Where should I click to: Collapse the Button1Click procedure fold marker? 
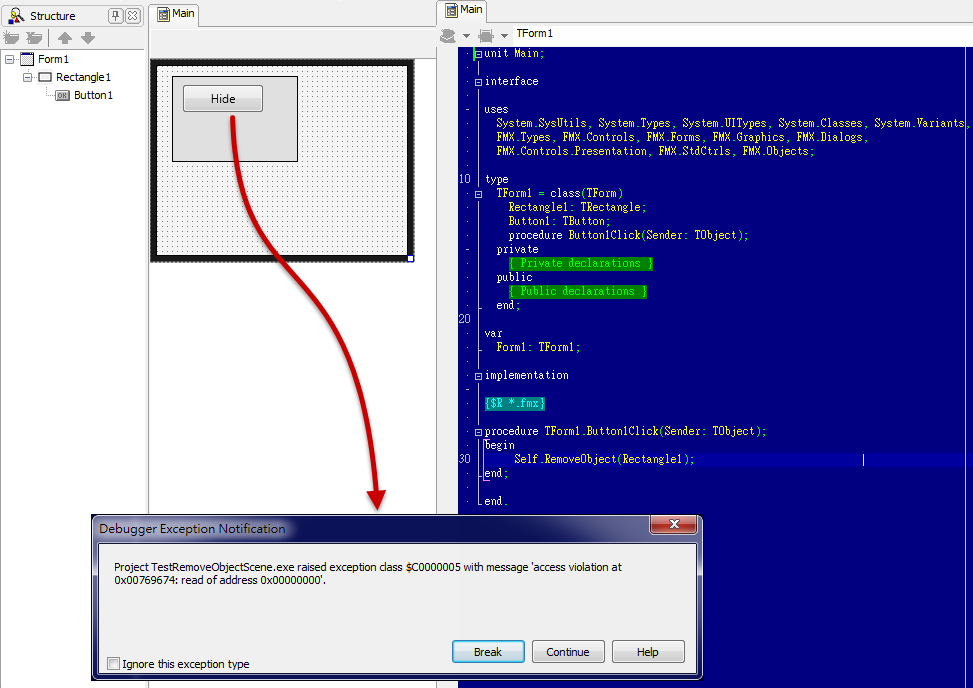click(x=478, y=432)
